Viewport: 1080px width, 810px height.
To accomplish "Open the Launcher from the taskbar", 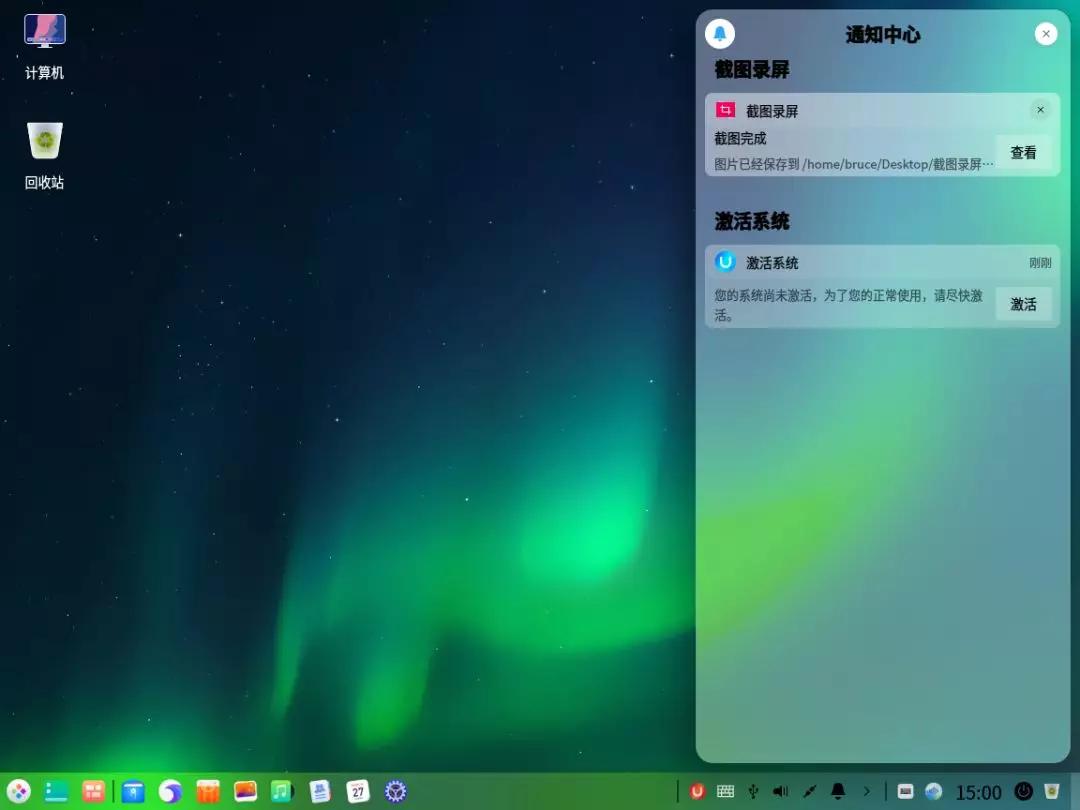I will pyautogui.click(x=18, y=791).
